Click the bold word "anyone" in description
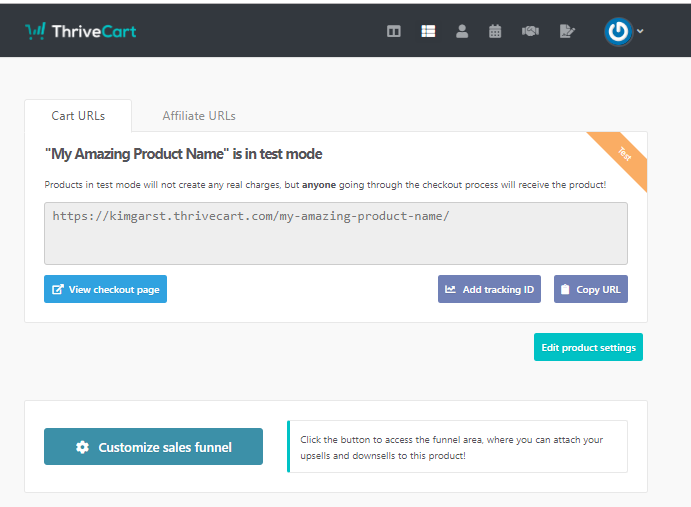 point(319,185)
